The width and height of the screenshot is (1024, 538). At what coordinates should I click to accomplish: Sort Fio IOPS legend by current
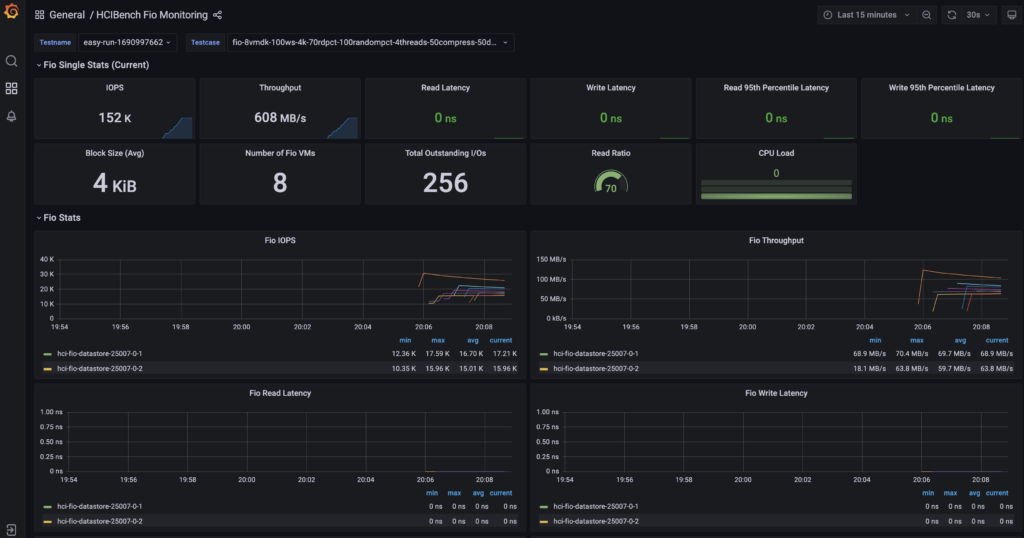coord(501,340)
